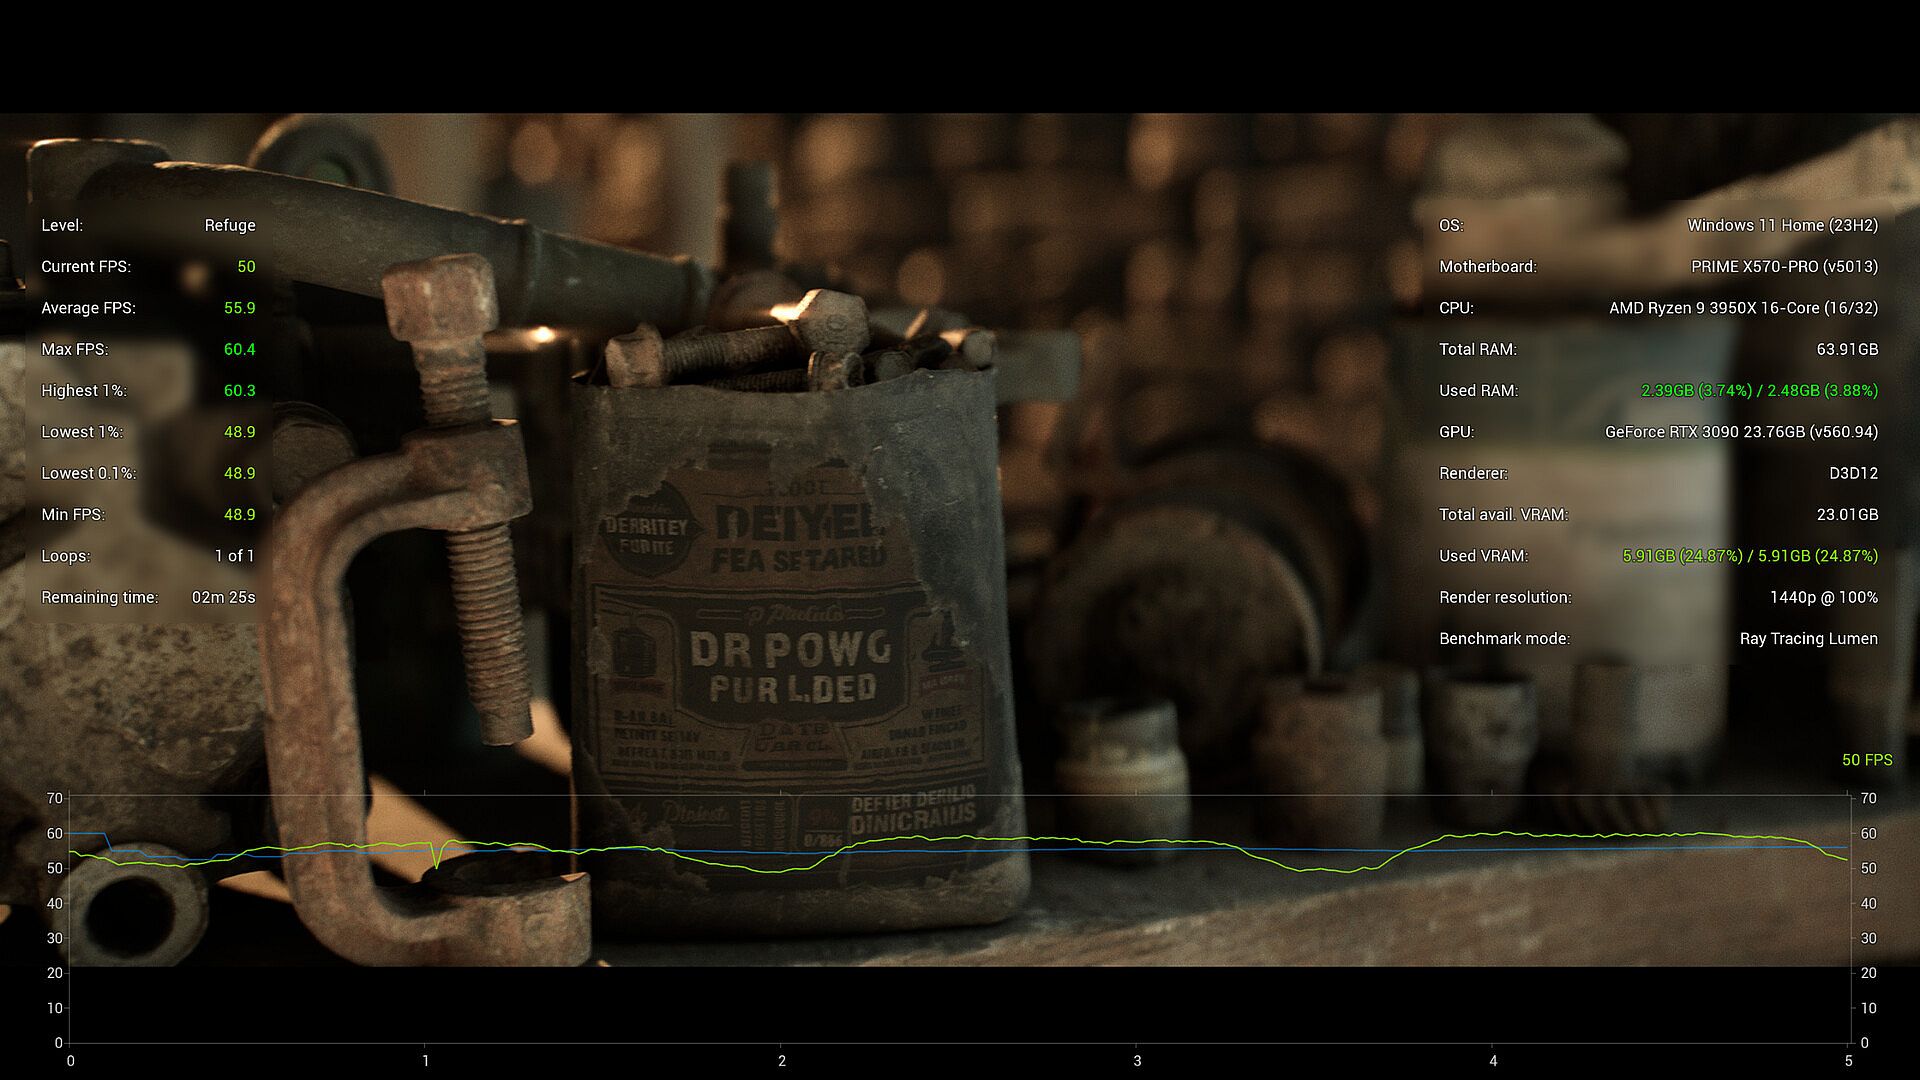
Task: Click the Remaining time 02m 25s
Action: tap(223, 597)
